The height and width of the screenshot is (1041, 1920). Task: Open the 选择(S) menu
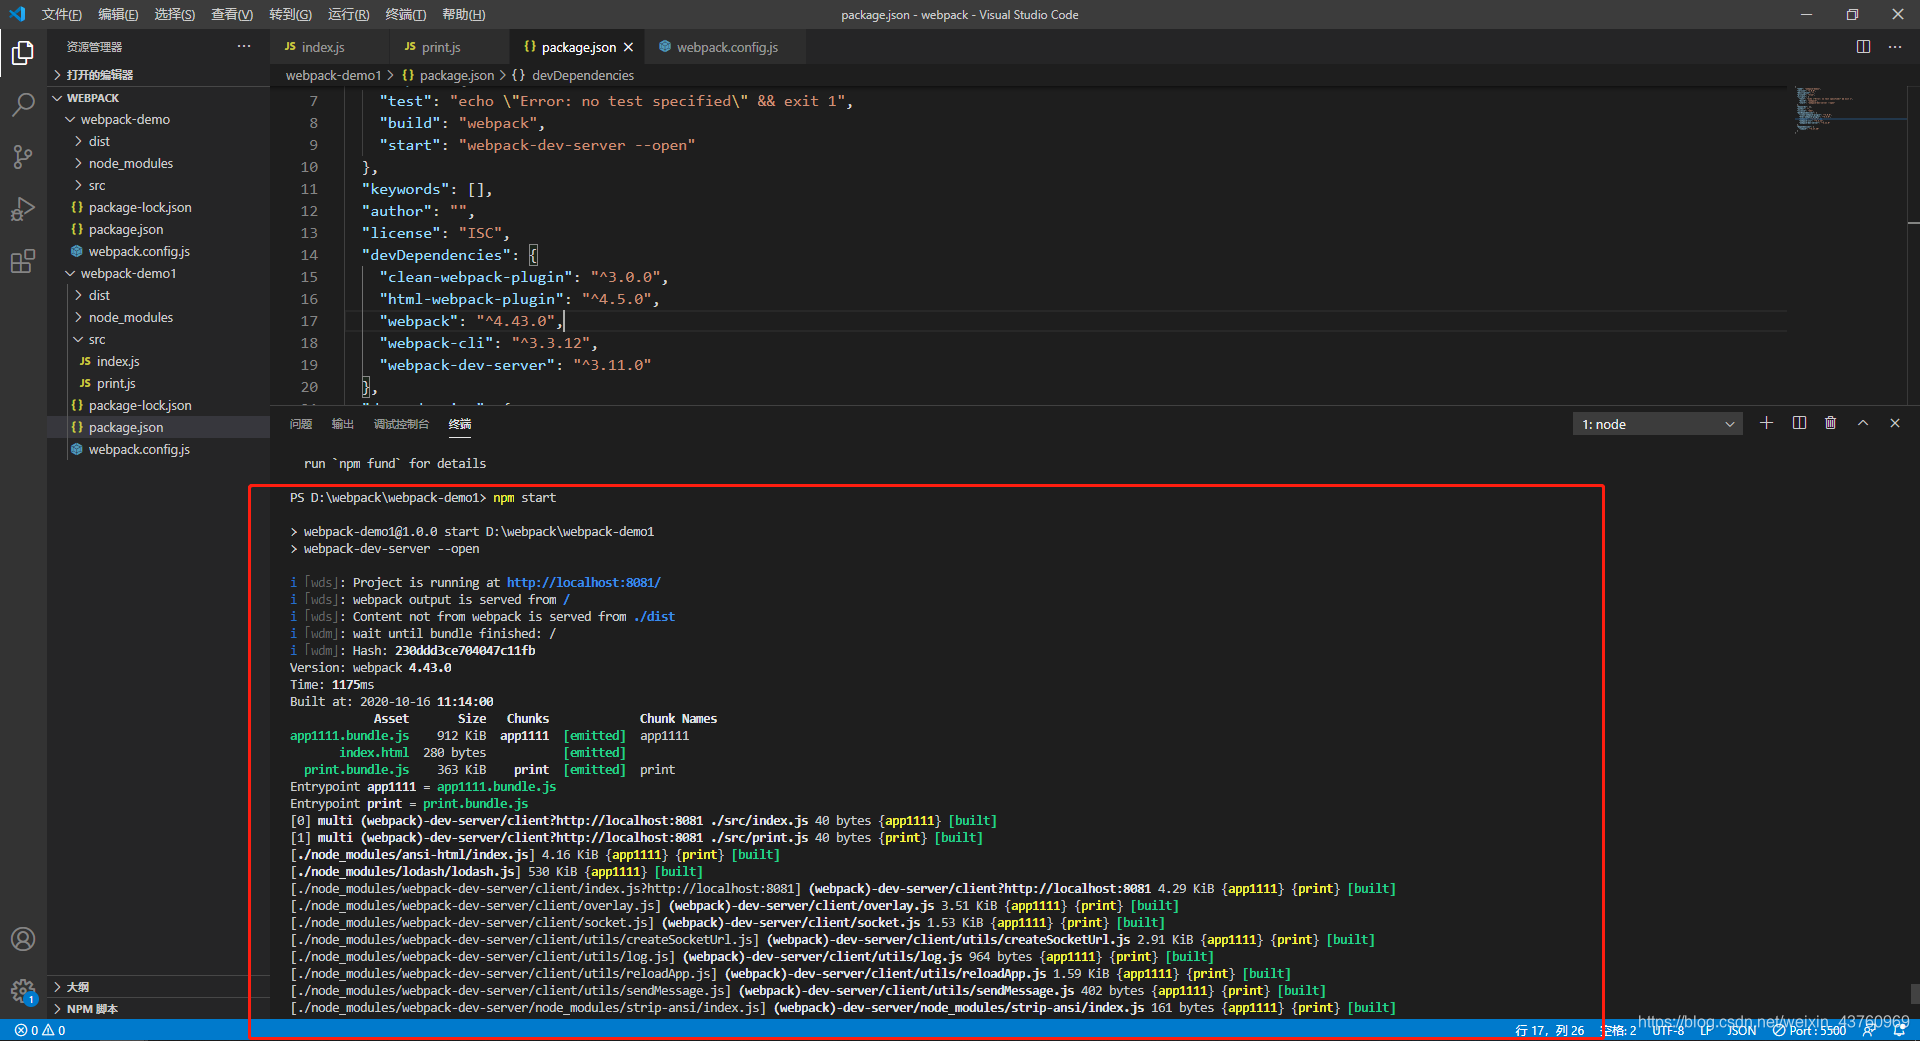pyautogui.click(x=175, y=14)
